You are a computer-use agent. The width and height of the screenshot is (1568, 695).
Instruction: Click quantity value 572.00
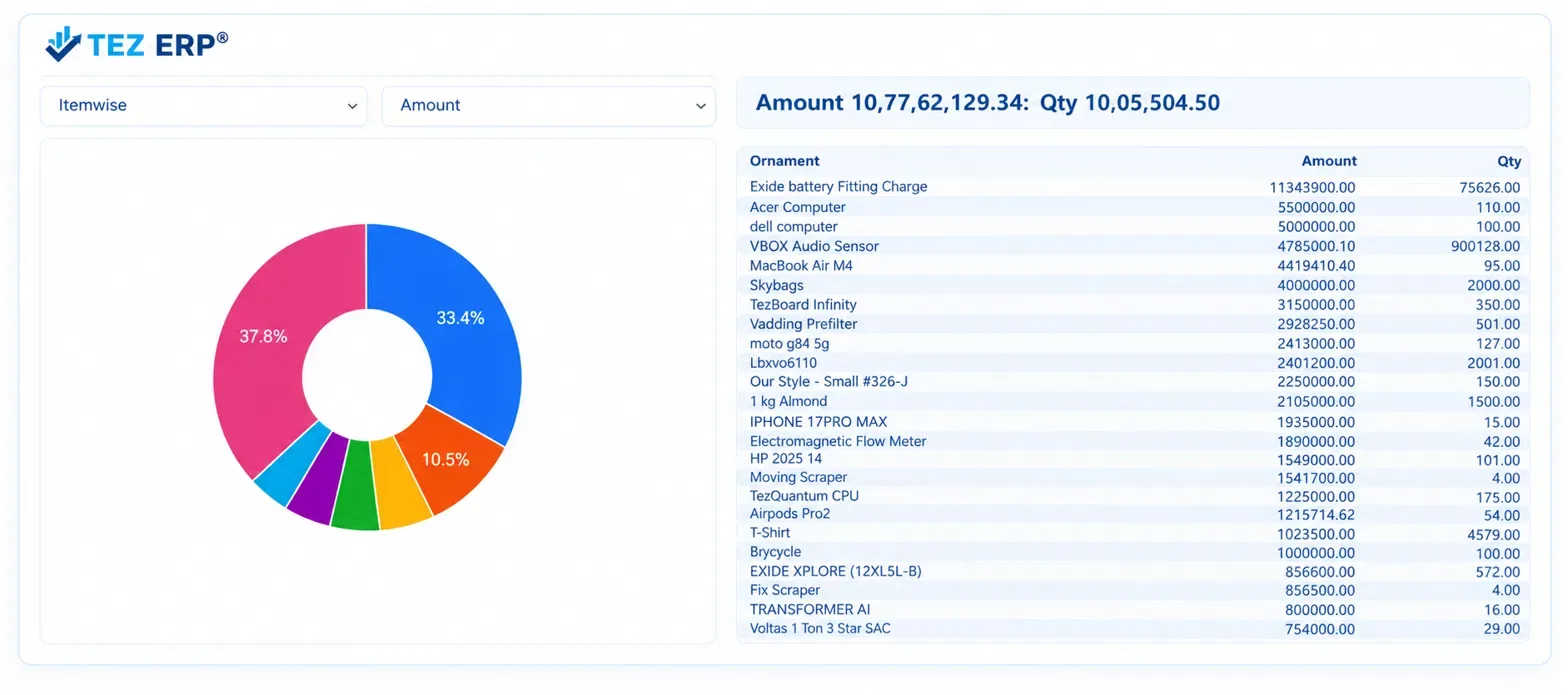(1497, 572)
